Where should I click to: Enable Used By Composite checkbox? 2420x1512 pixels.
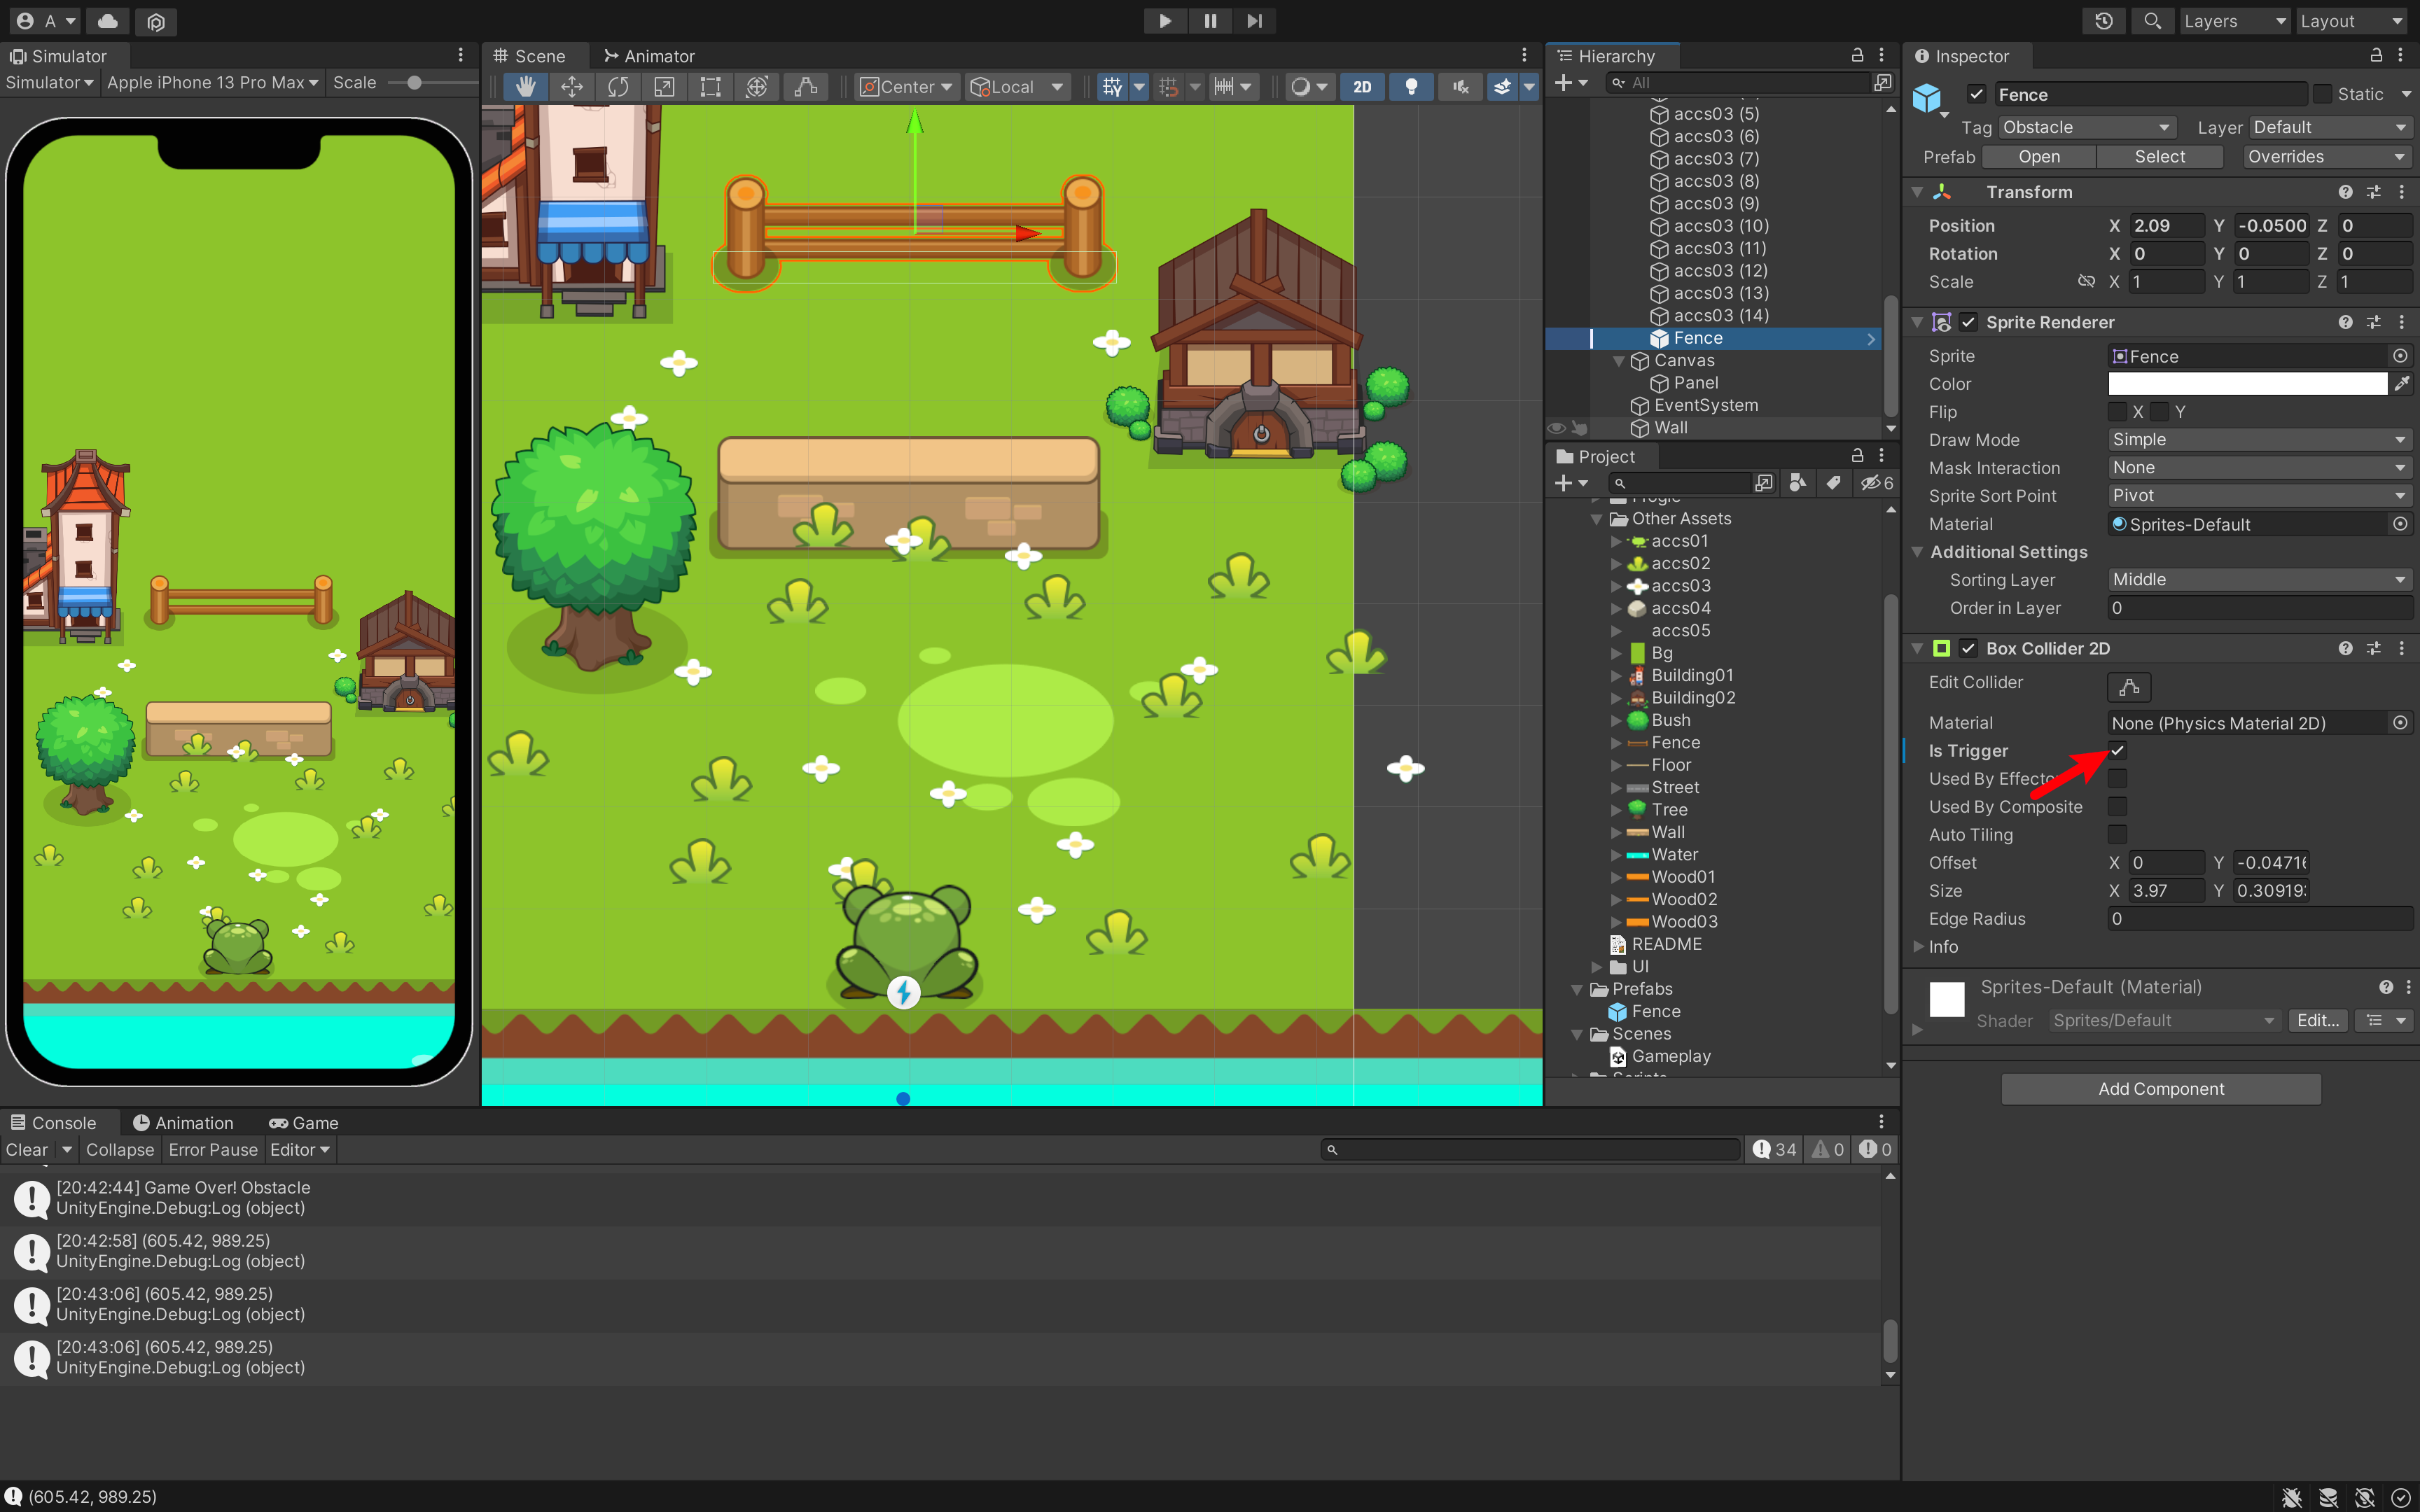[x=2117, y=807]
